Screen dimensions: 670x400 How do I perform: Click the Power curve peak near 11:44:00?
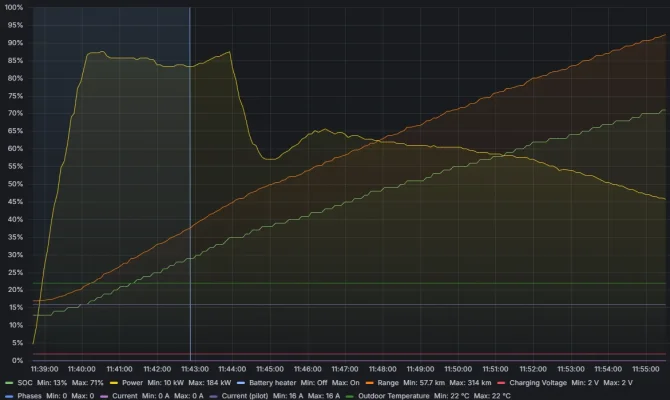[230, 52]
